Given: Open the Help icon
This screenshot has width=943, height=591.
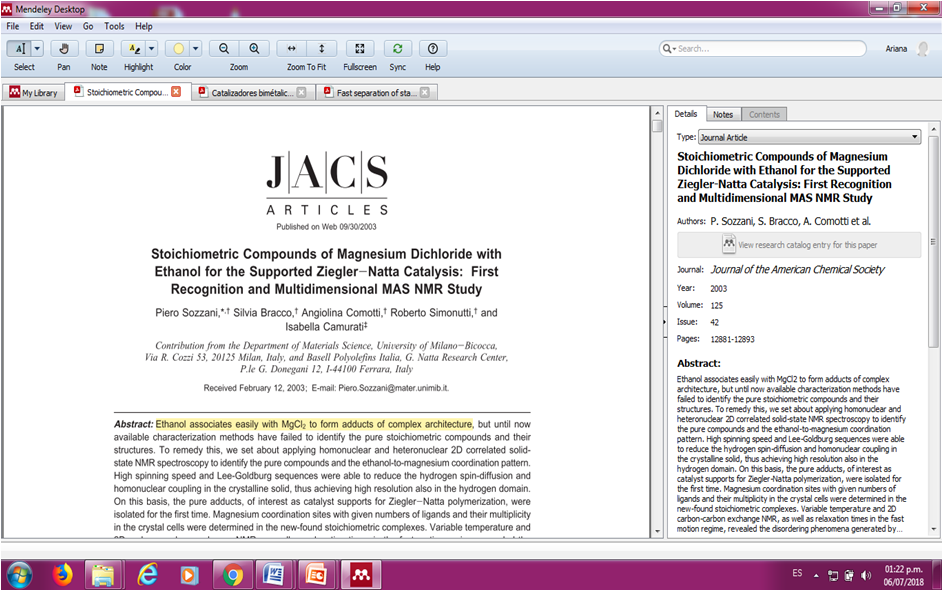Looking at the screenshot, I should pos(432,49).
